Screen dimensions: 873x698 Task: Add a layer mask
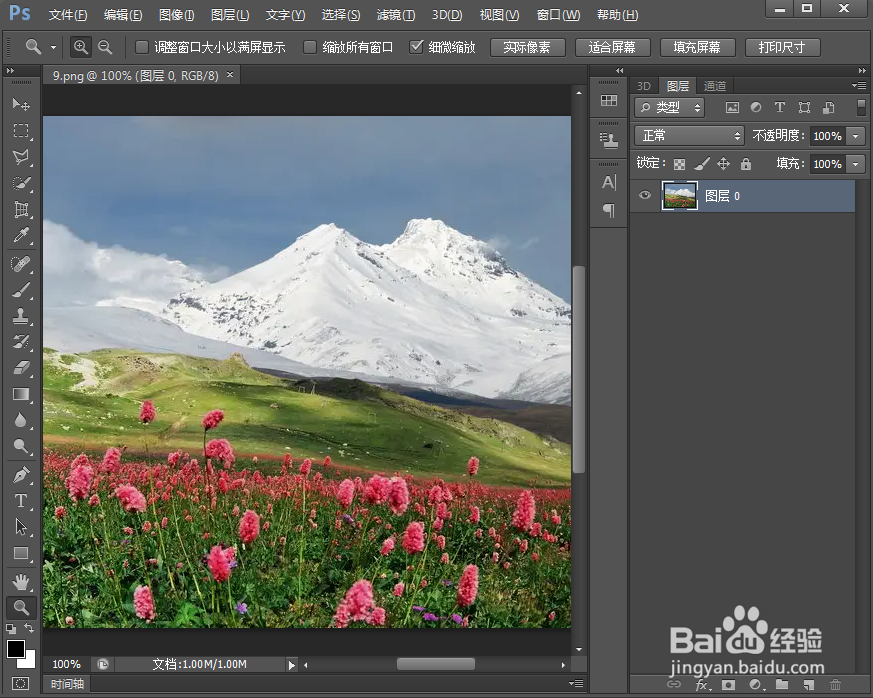pyautogui.click(x=729, y=685)
